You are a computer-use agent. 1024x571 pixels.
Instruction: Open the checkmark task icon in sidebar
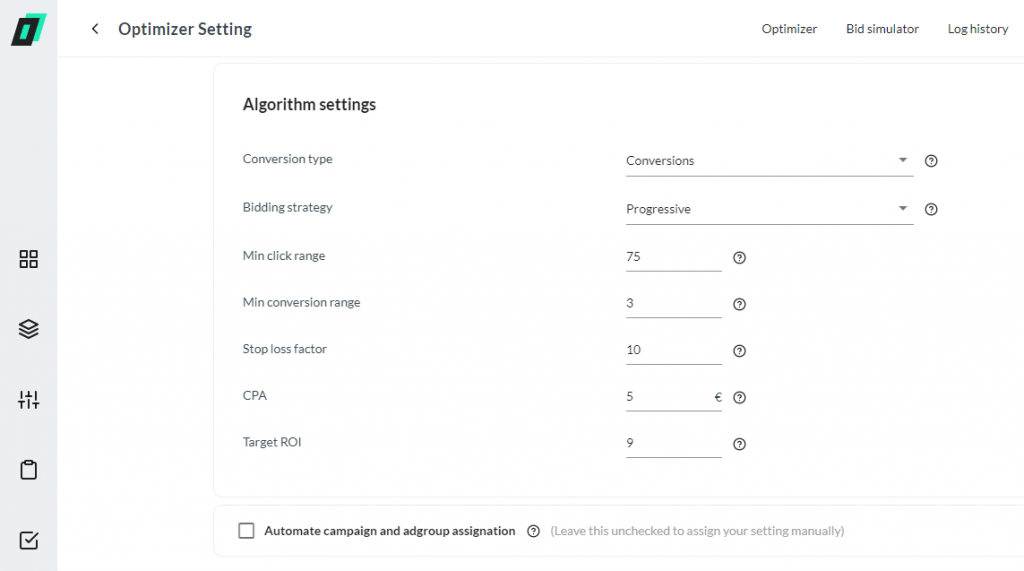coord(29,540)
